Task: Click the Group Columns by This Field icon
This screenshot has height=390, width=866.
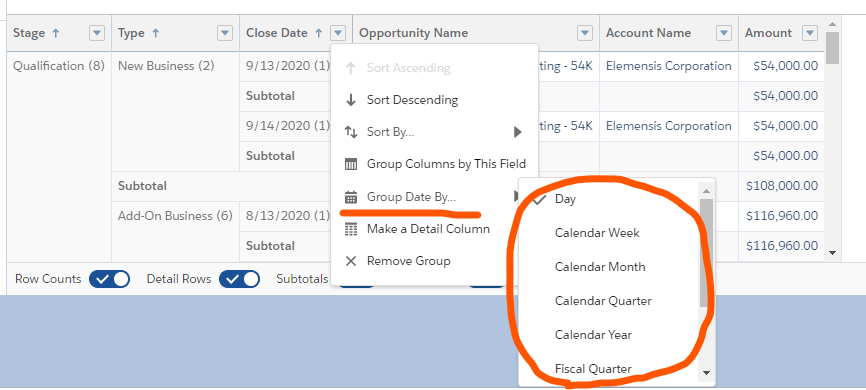Action: (x=351, y=164)
